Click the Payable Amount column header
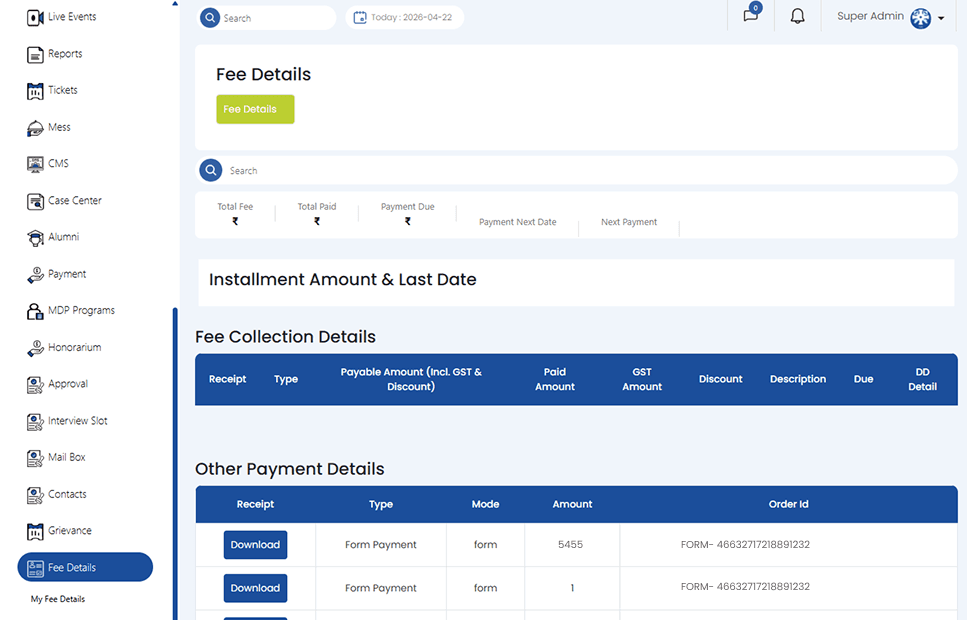This screenshot has height=620, width=967. pos(411,379)
